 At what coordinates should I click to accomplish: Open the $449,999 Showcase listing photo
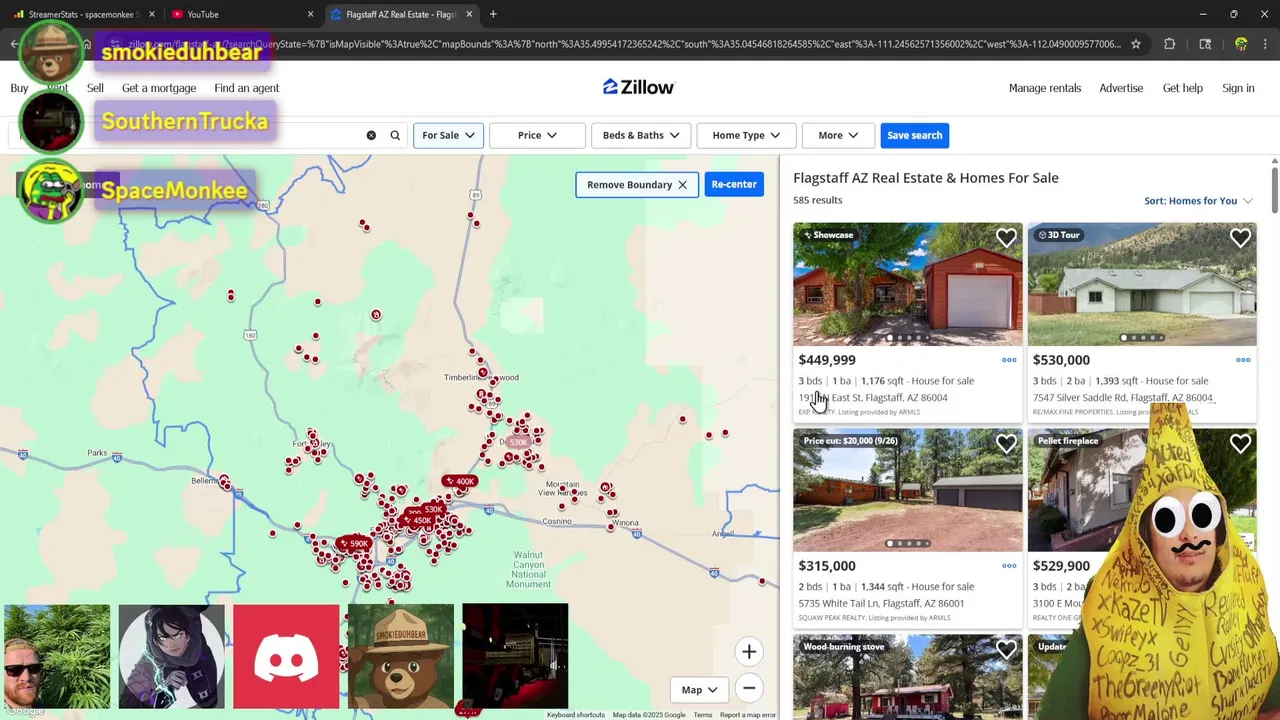click(908, 284)
